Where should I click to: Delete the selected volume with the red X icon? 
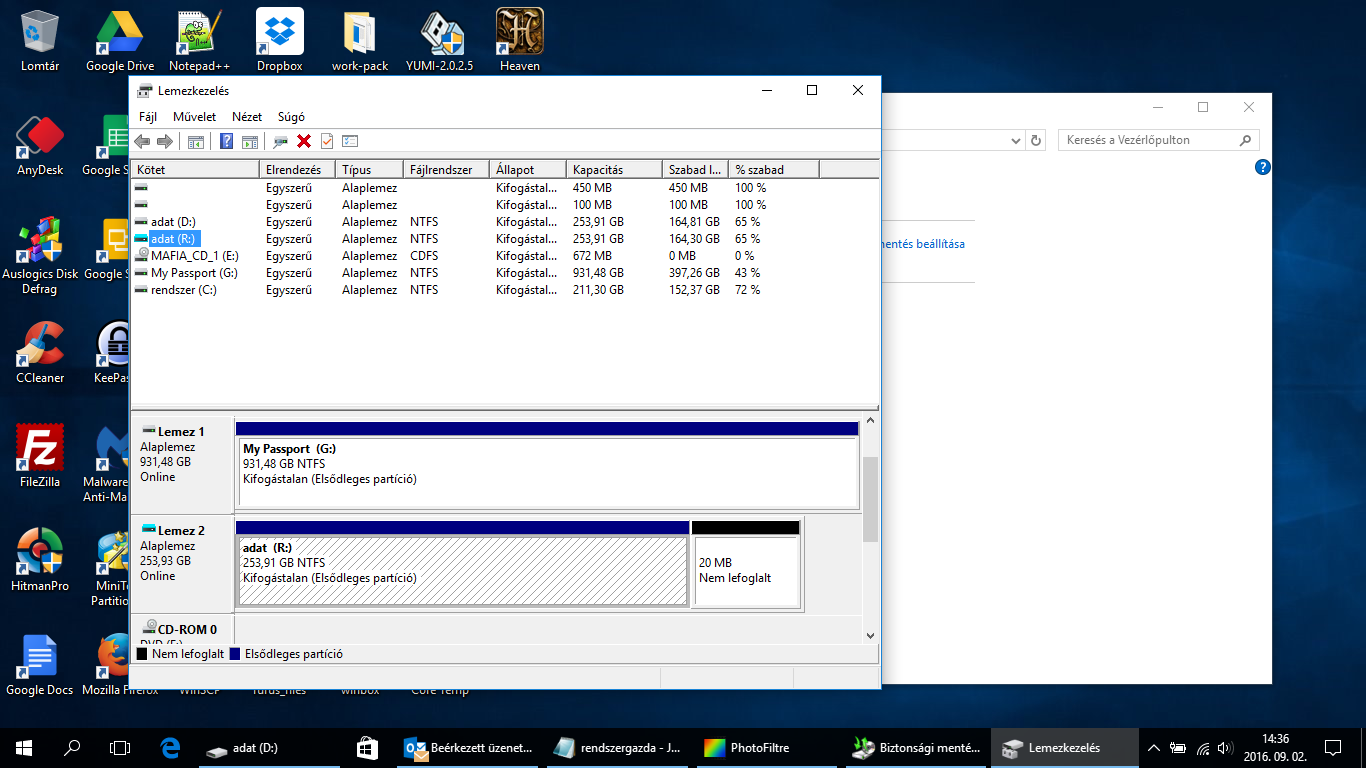(x=303, y=141)
